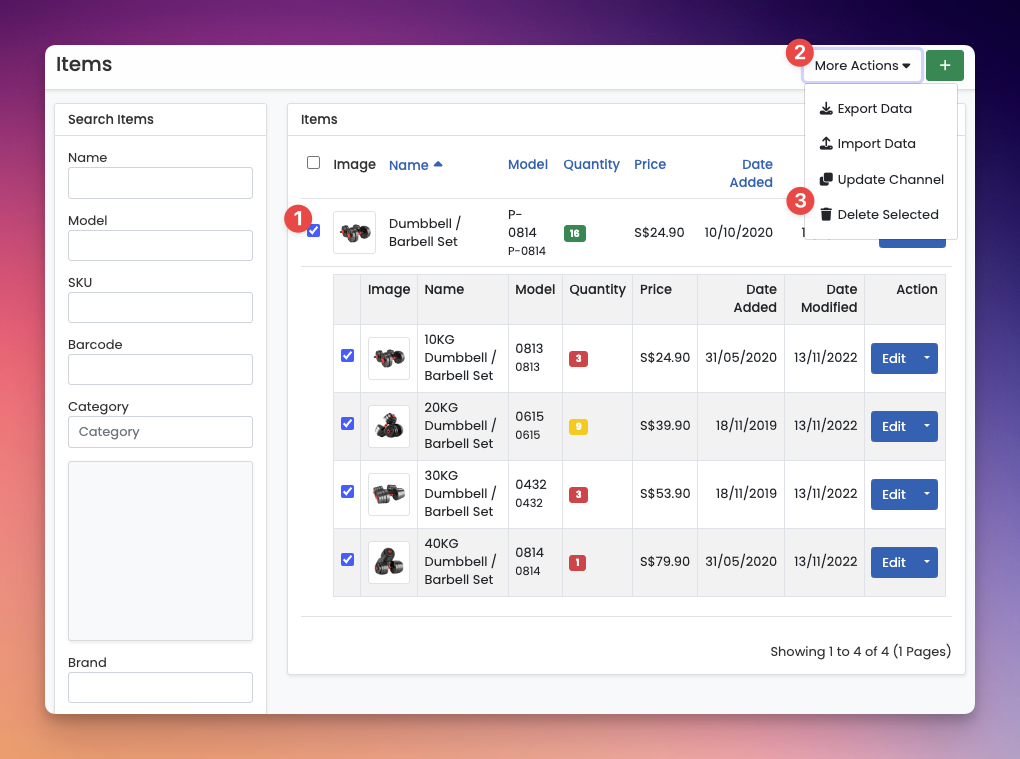
Task: Click into the SKU search field
Action: [160, 307]
